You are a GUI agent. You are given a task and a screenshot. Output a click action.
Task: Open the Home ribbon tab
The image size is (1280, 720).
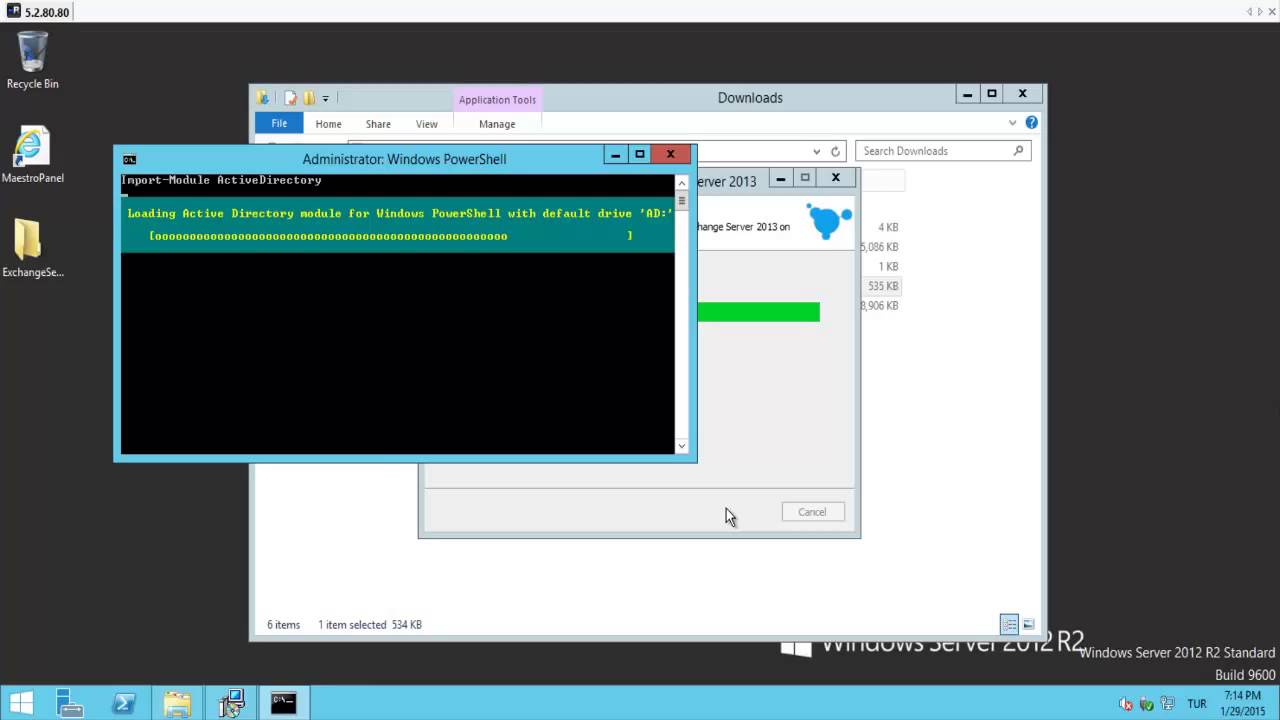click(x=328, y=124)
